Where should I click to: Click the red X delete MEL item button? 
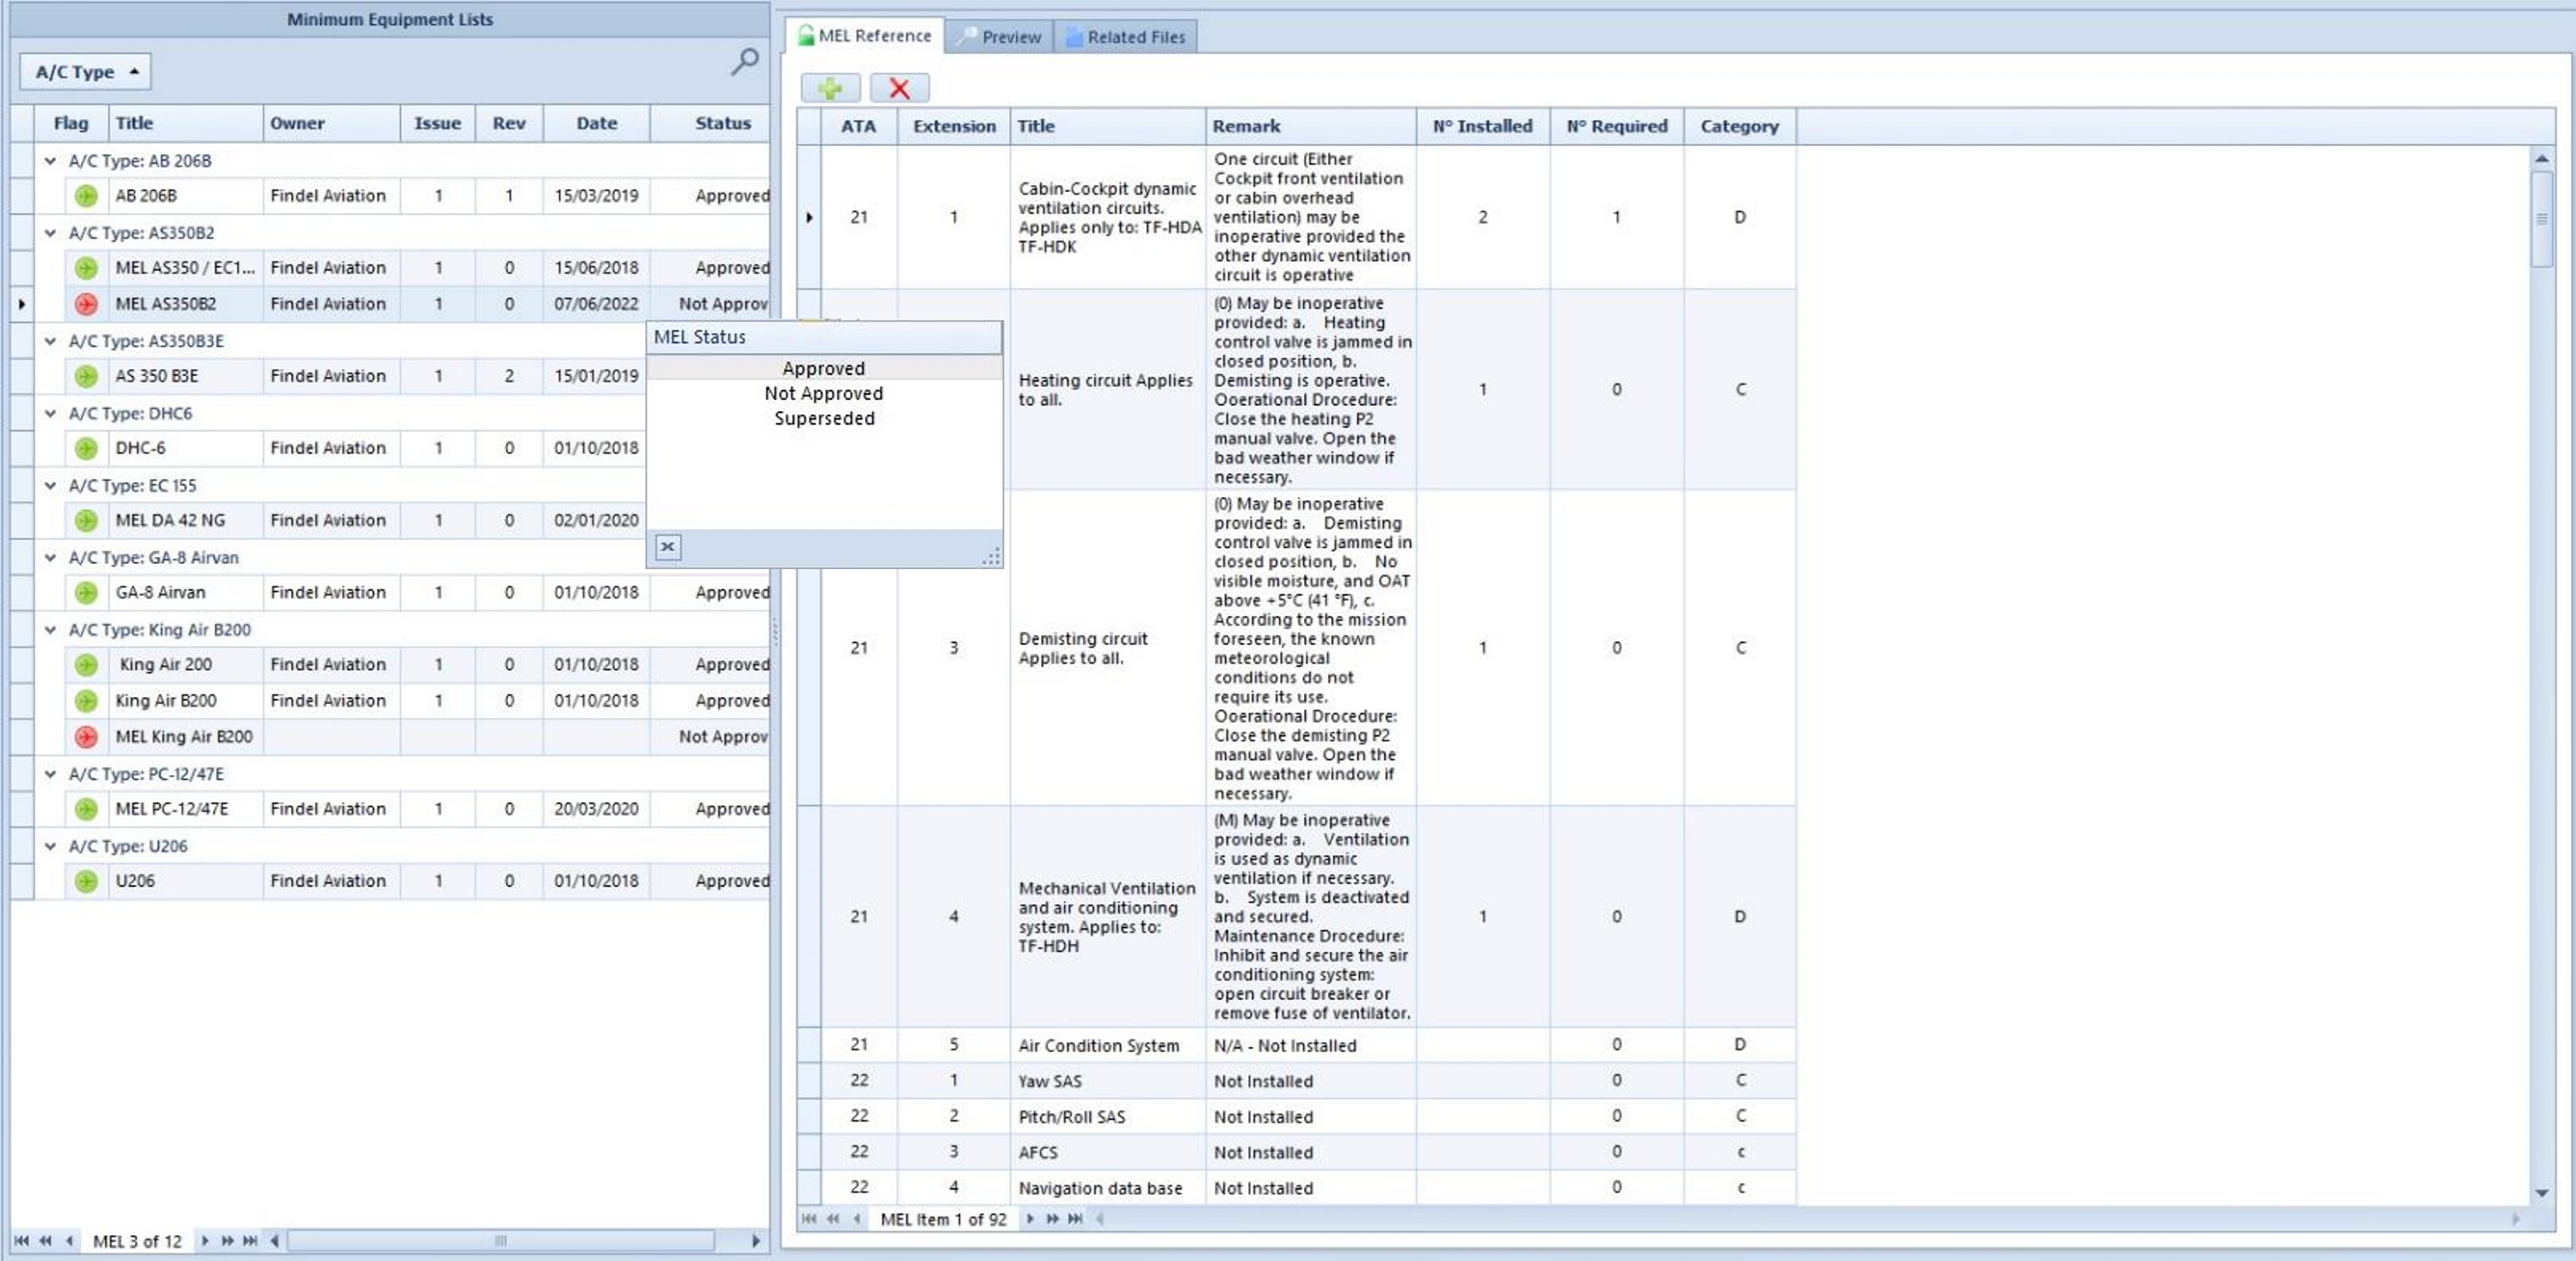pos(899,88)
